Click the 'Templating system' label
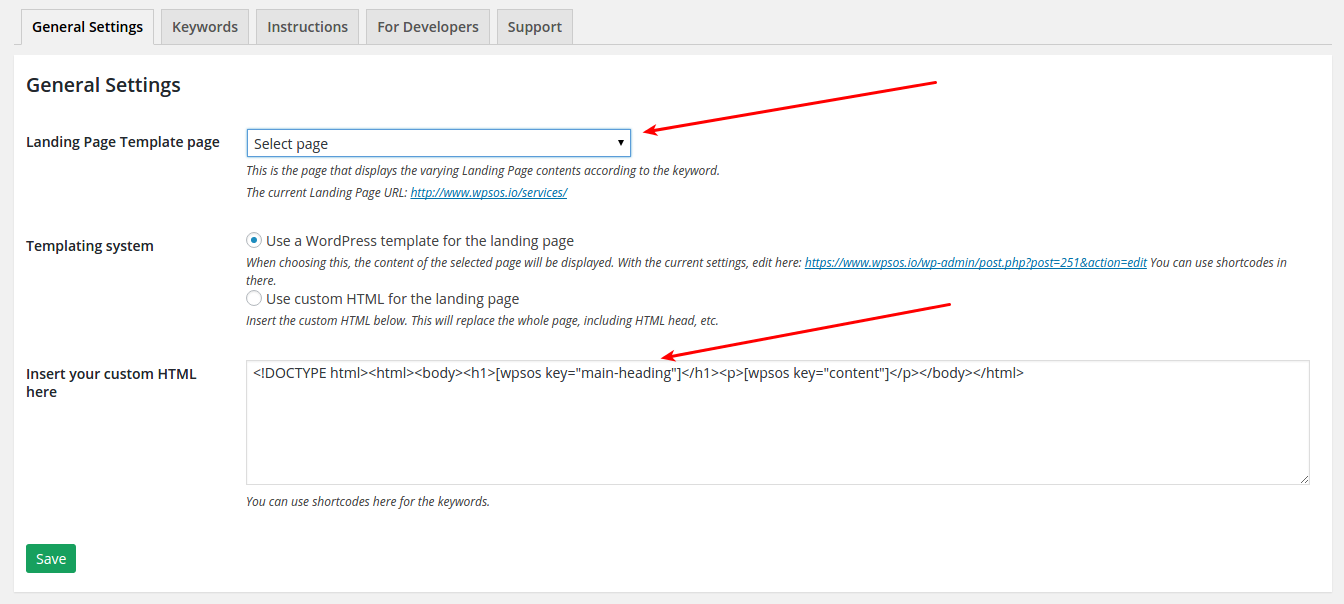 [x=90, y=246]
